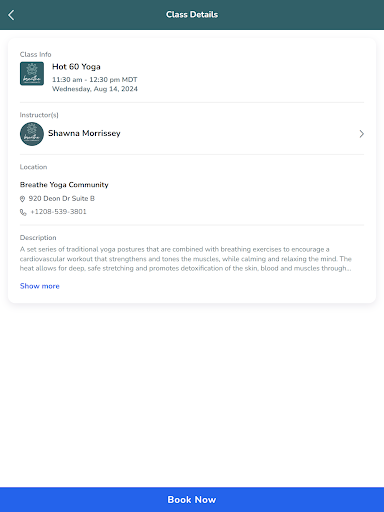Image resolution: width=384 pixels, height=512 pixels.
Task: Click the Location section label
Action: tap(33, 167)
